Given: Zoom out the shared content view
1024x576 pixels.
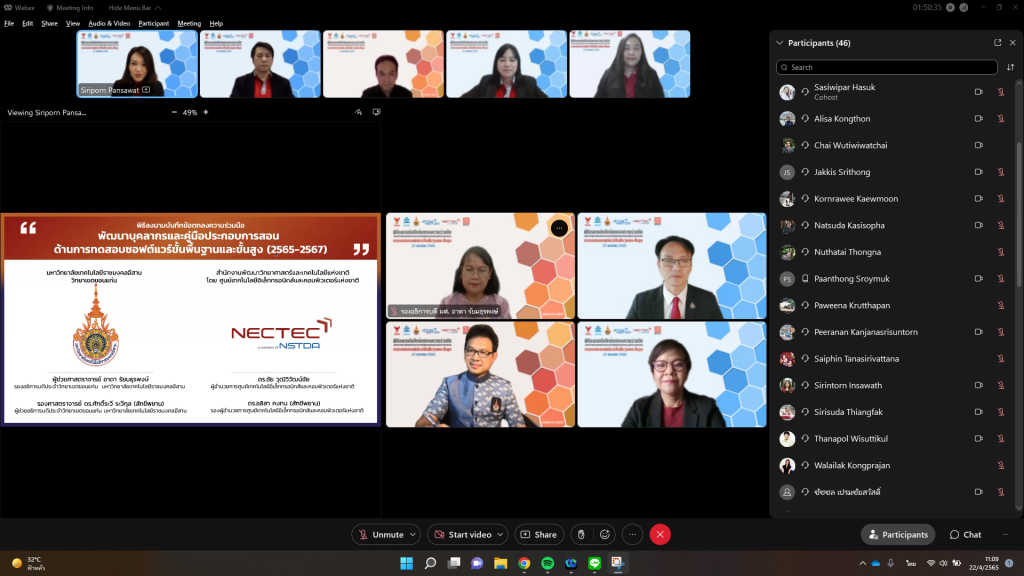Looking at the screenshot, I should [174, 113].
